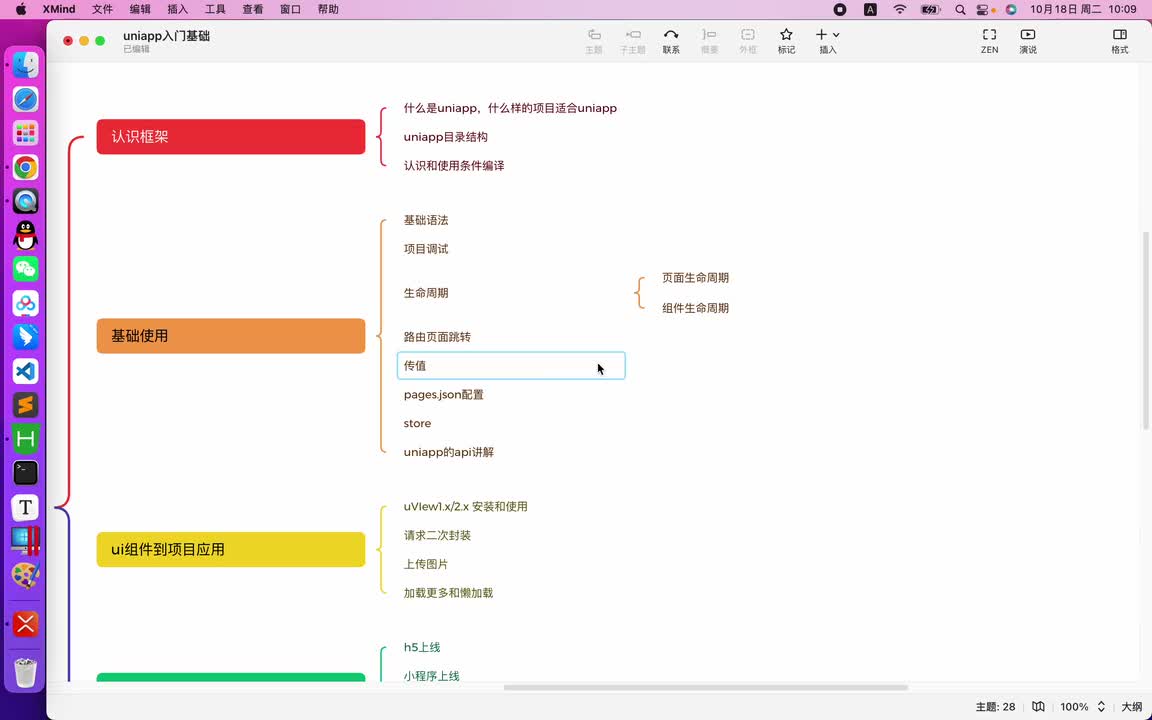
Task: Open Spotlight search magnifier
Action: tap(960, 10)
